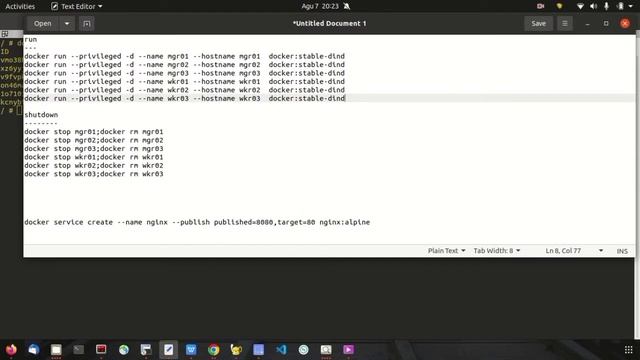Click the 'run' heading text
The height and width of the screenshot is (360, 640).
click(x=31, y=40)
